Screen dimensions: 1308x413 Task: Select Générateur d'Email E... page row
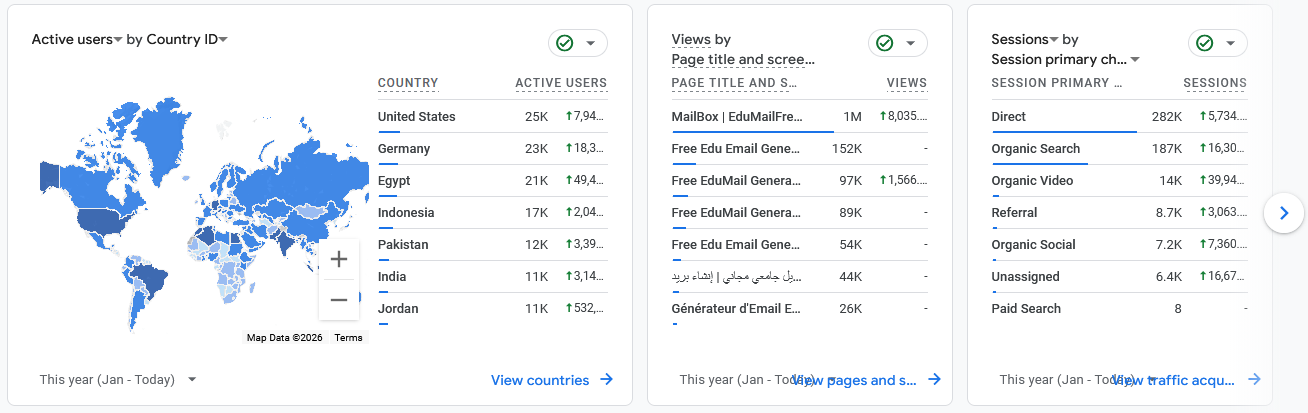pos(800,309)
